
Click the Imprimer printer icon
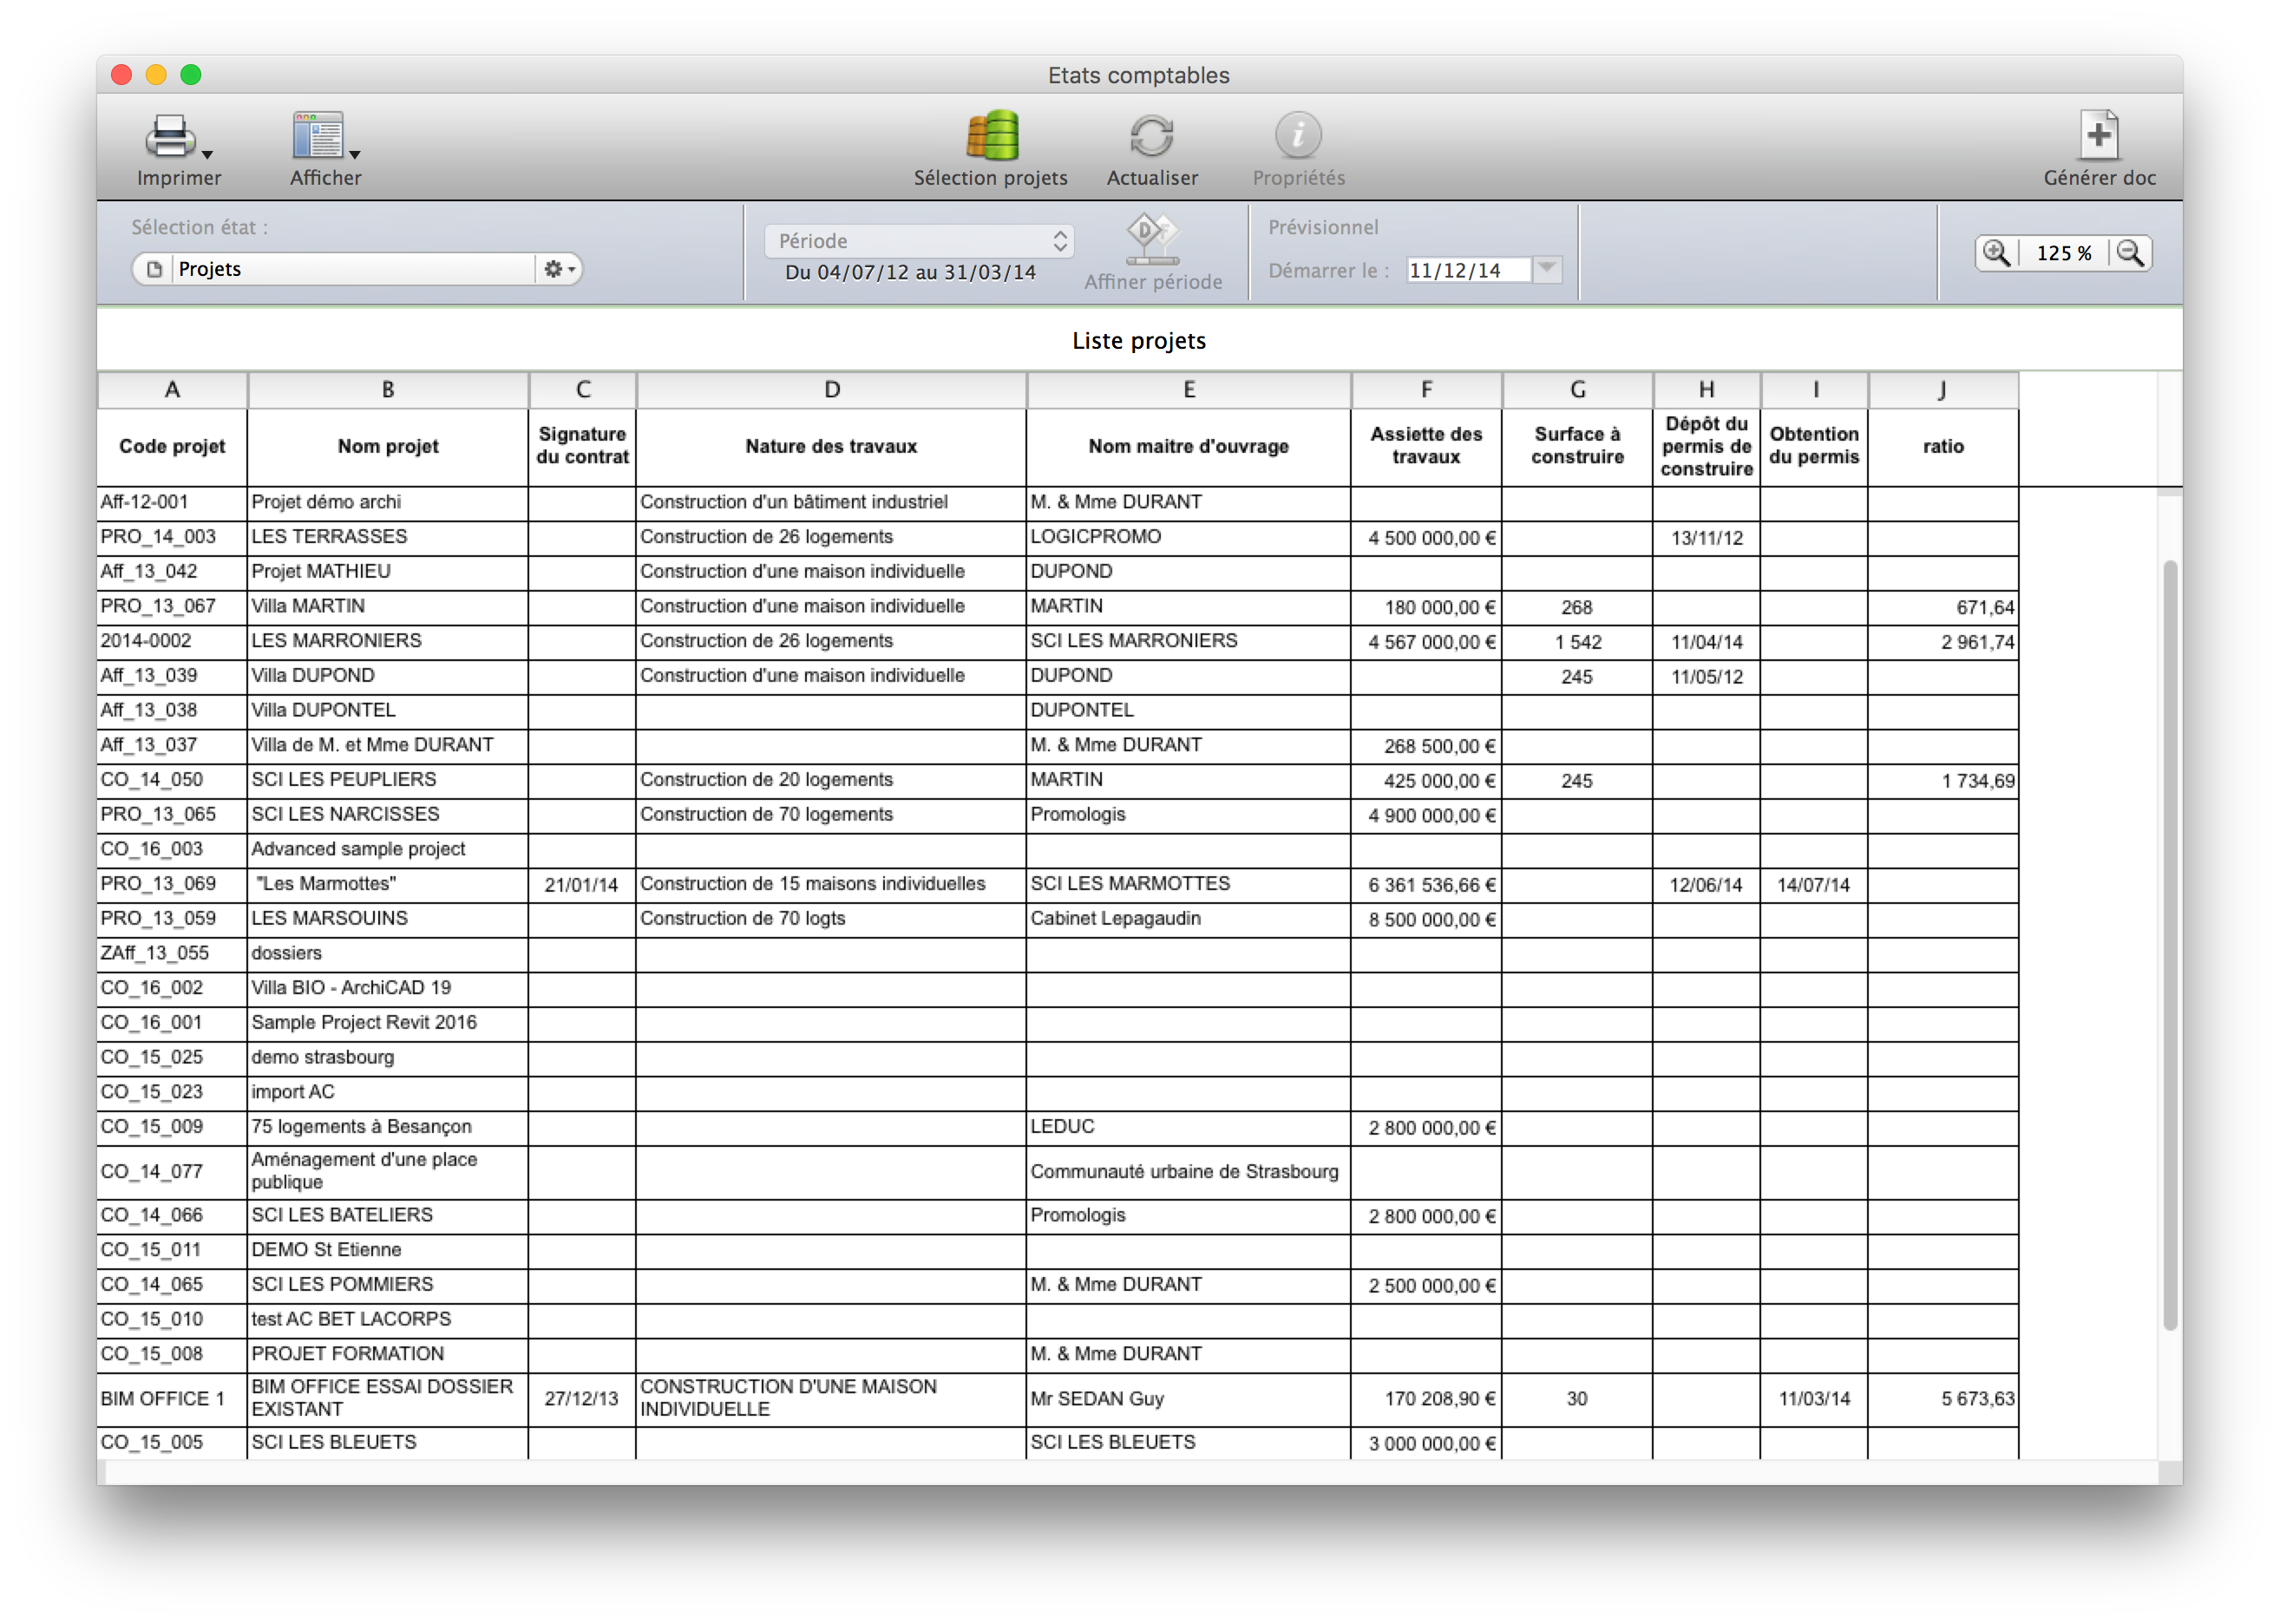click(x=170, y=136)
